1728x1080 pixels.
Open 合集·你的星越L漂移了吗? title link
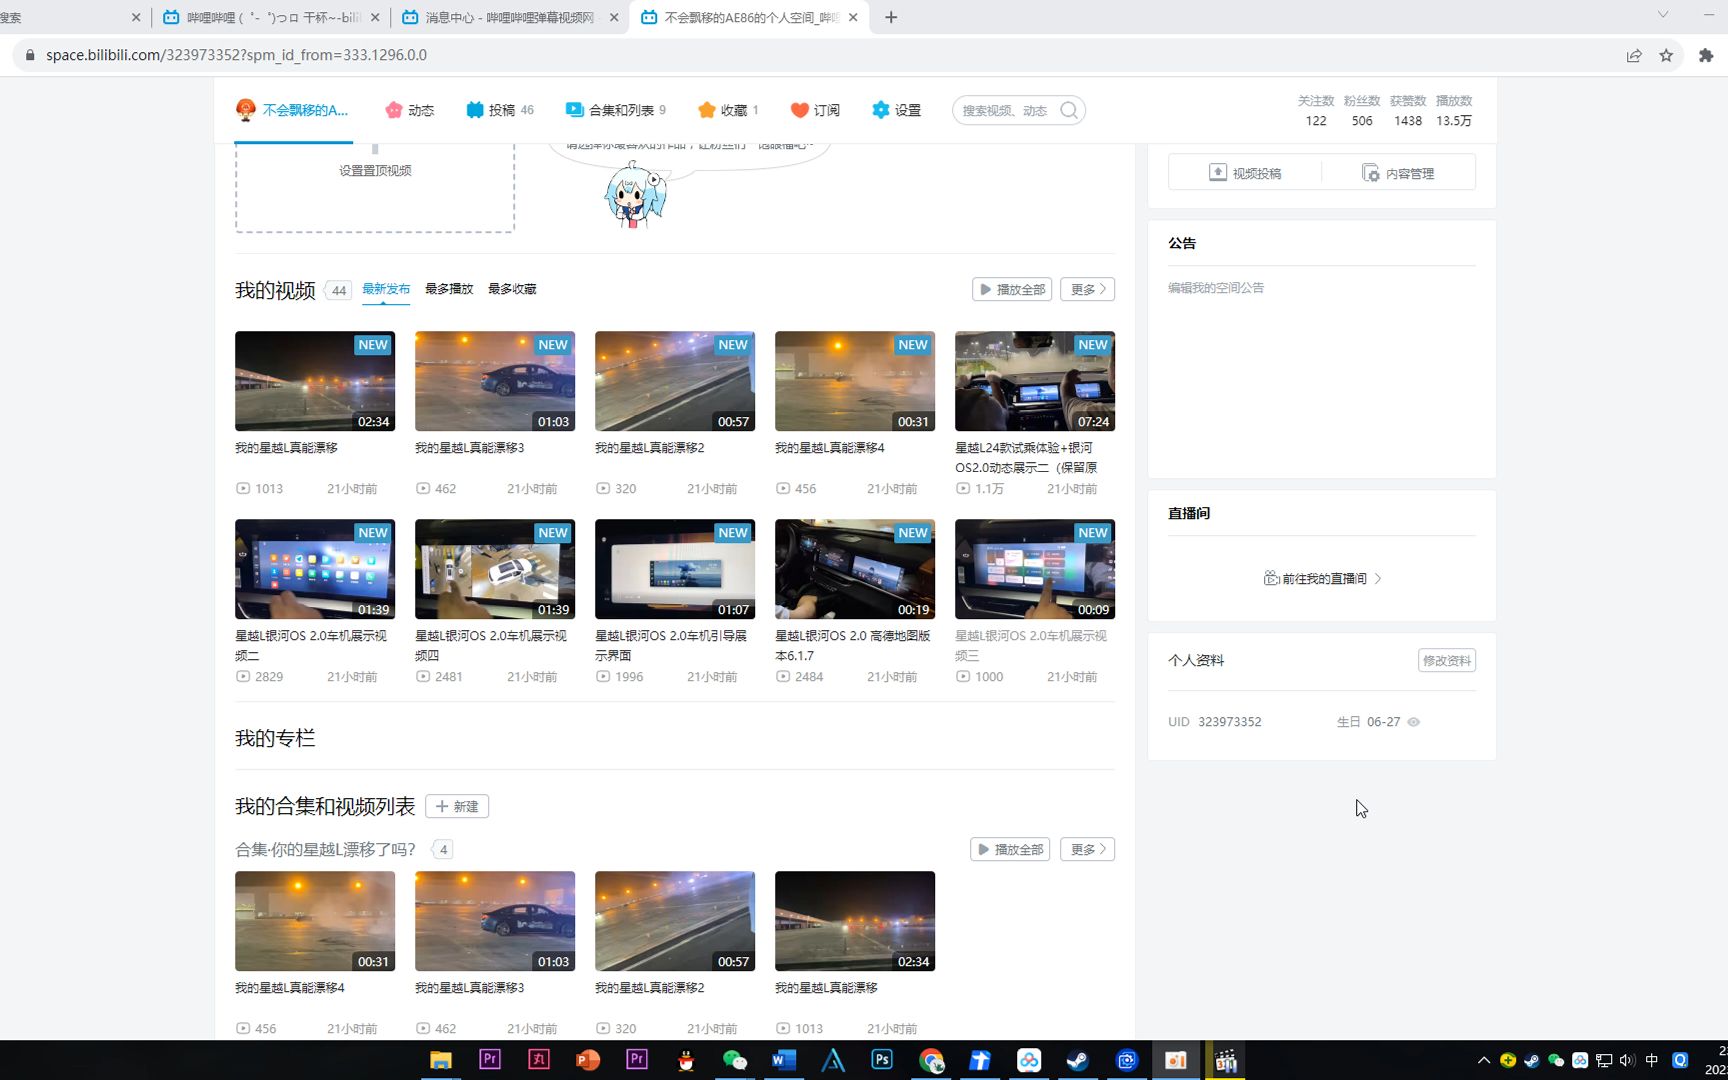(325, 850)
